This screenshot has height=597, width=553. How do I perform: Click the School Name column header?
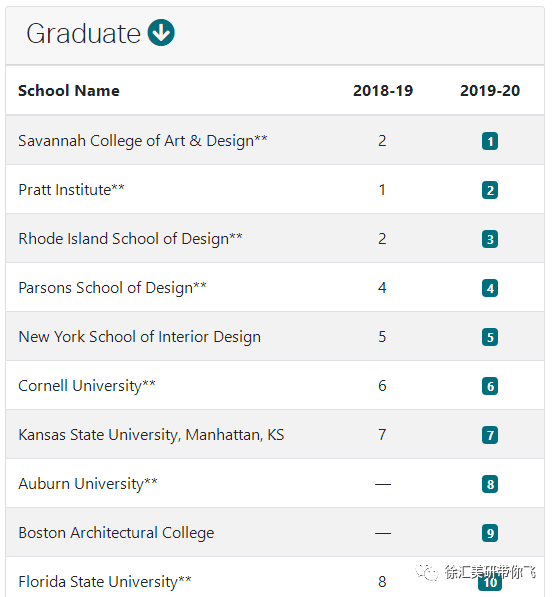[x=69, y=91]
